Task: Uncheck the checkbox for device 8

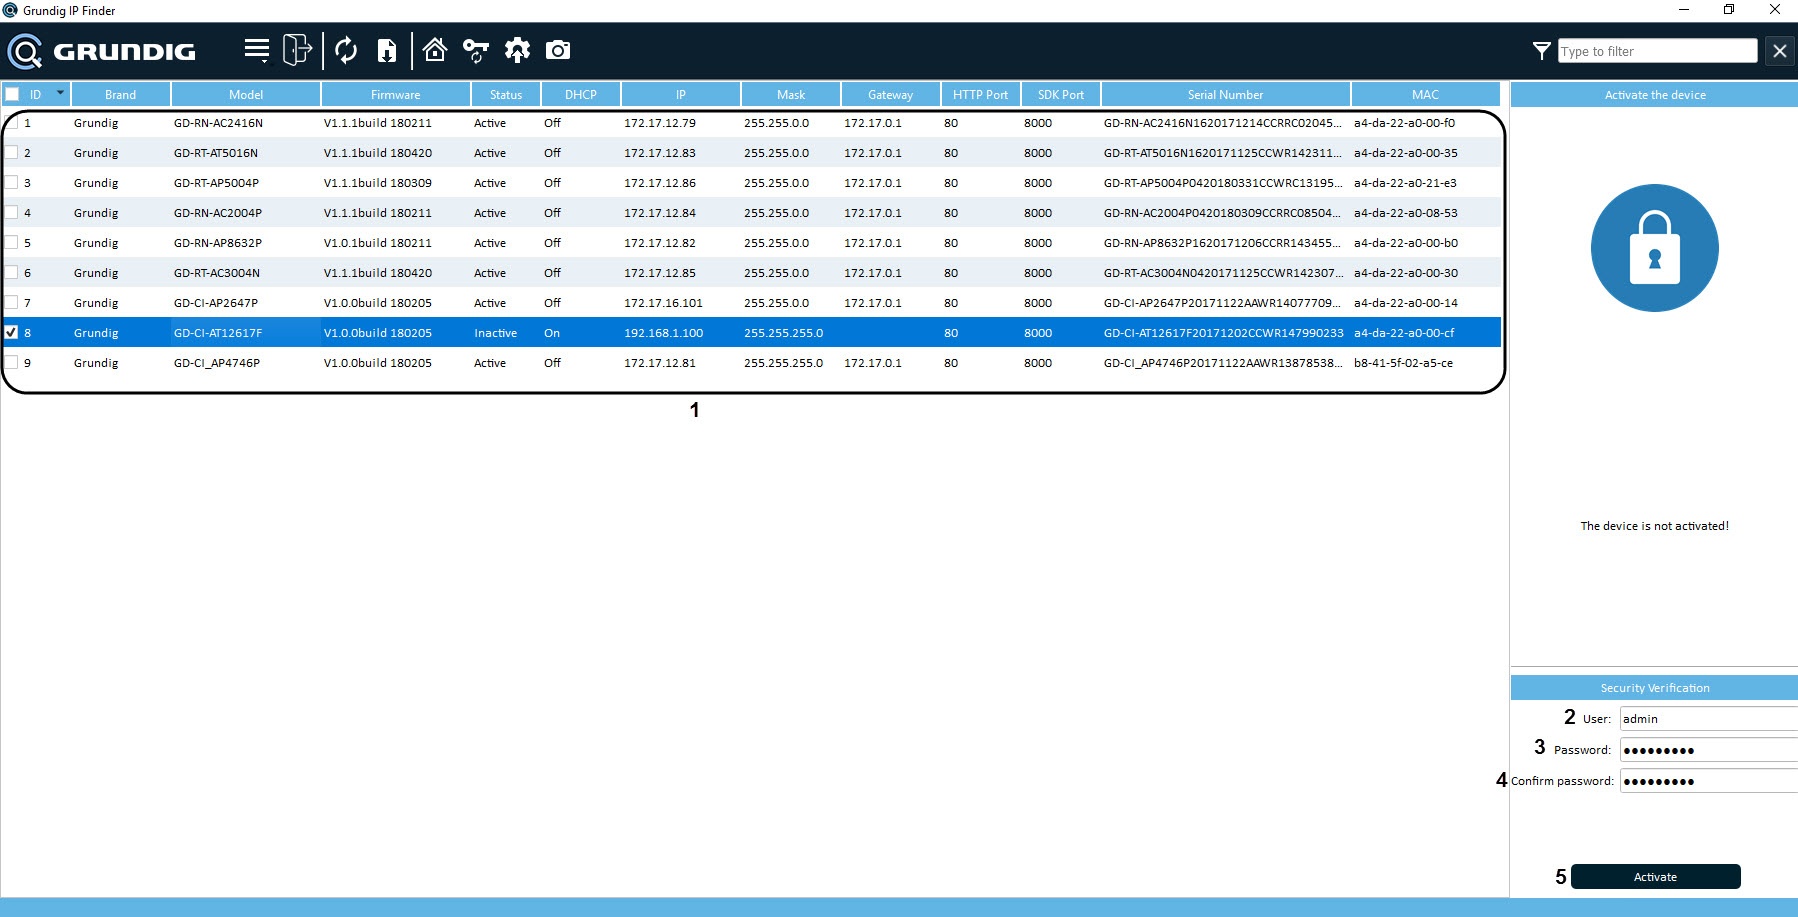Action: [x=12, y=332]
